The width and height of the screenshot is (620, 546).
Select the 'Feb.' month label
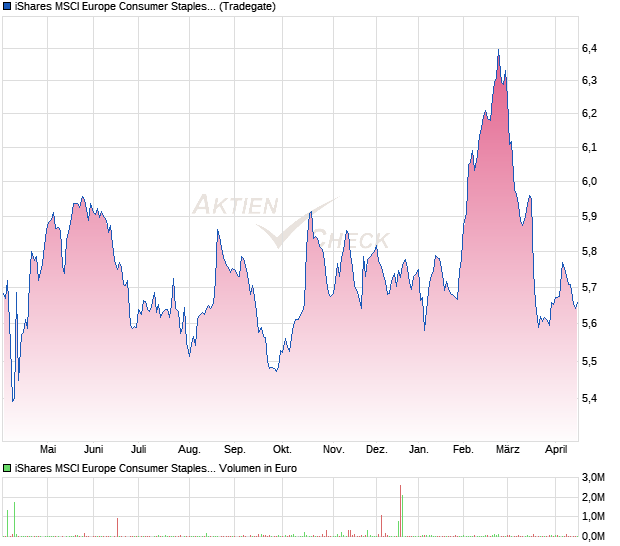pos(463,449)
